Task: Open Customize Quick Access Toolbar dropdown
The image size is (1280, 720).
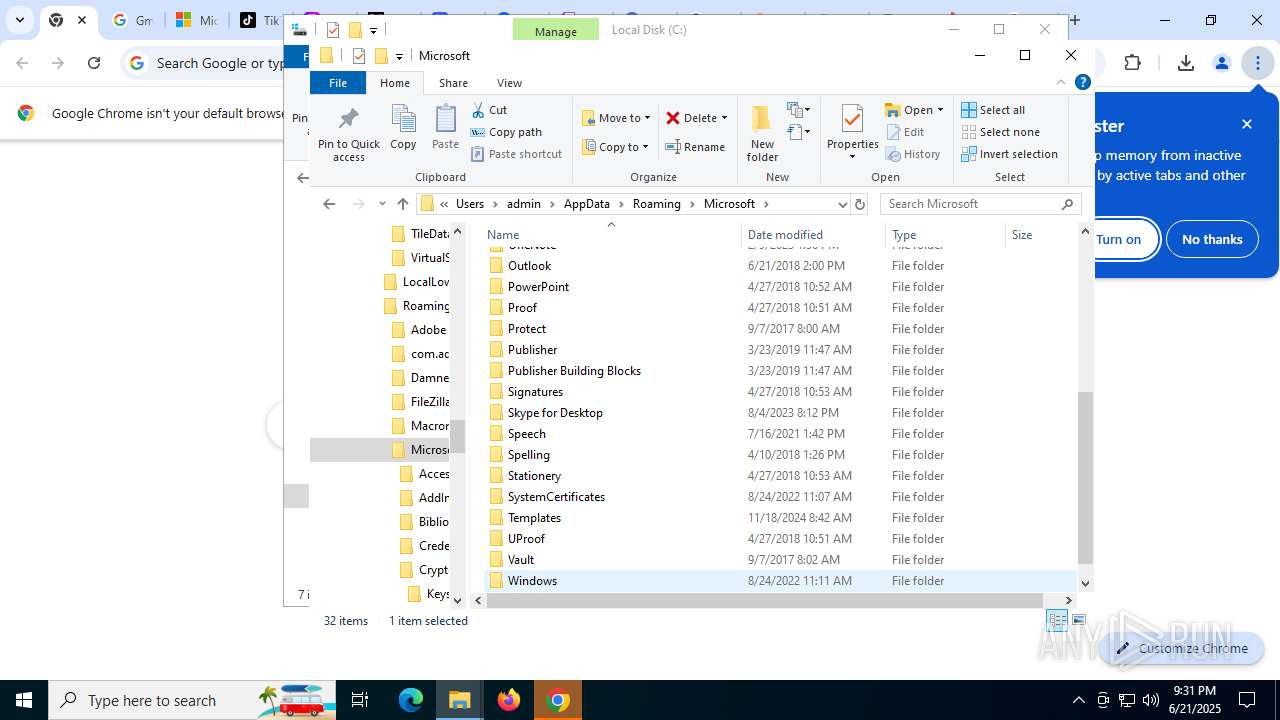Action: (x=399, y=56)
